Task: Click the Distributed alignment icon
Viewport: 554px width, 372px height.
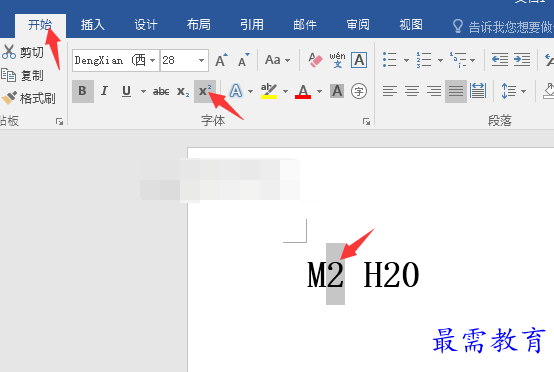Action: 478,91
